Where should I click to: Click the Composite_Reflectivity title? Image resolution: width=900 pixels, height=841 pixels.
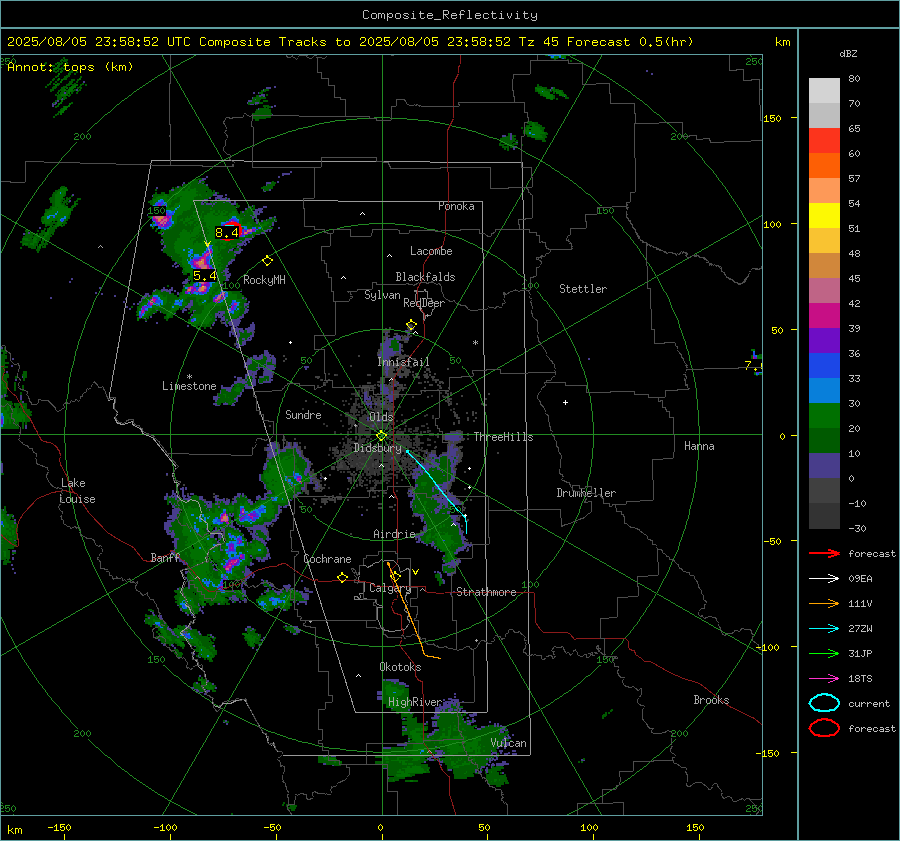[x=450, y=15]
